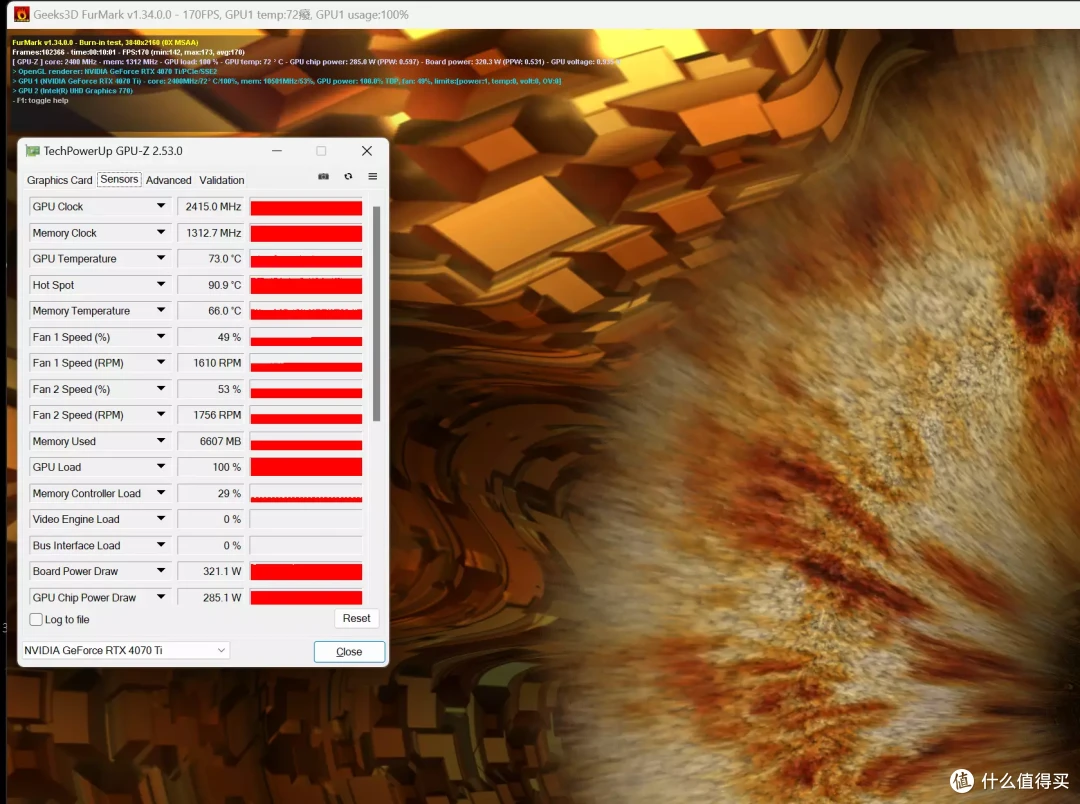This screenshot has width=1080, height=804.
Task: Open the GPU Load sensor dropdown
Action: (x=161, y=467)
